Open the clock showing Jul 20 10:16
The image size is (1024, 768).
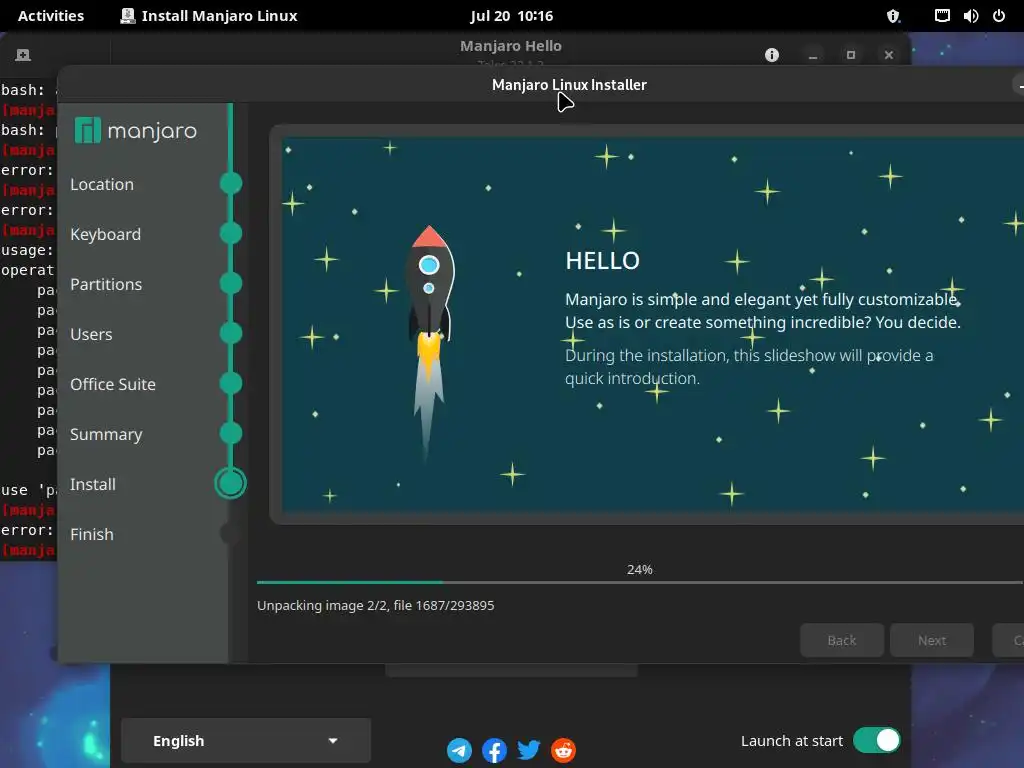[511, 16]
